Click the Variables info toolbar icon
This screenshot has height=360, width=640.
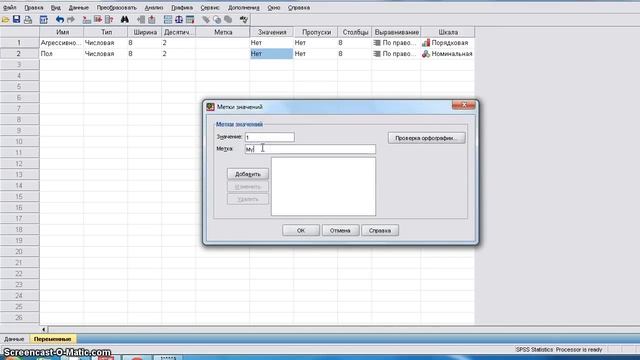pyautogui.click(x=109, y=20)
